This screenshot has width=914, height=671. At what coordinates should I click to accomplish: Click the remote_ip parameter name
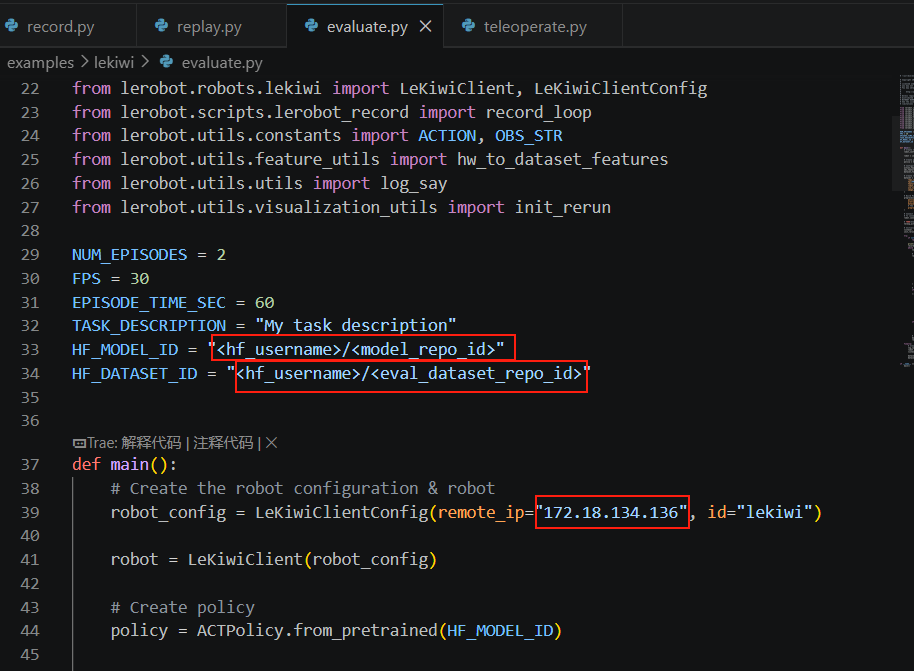[x=481, y=512]
